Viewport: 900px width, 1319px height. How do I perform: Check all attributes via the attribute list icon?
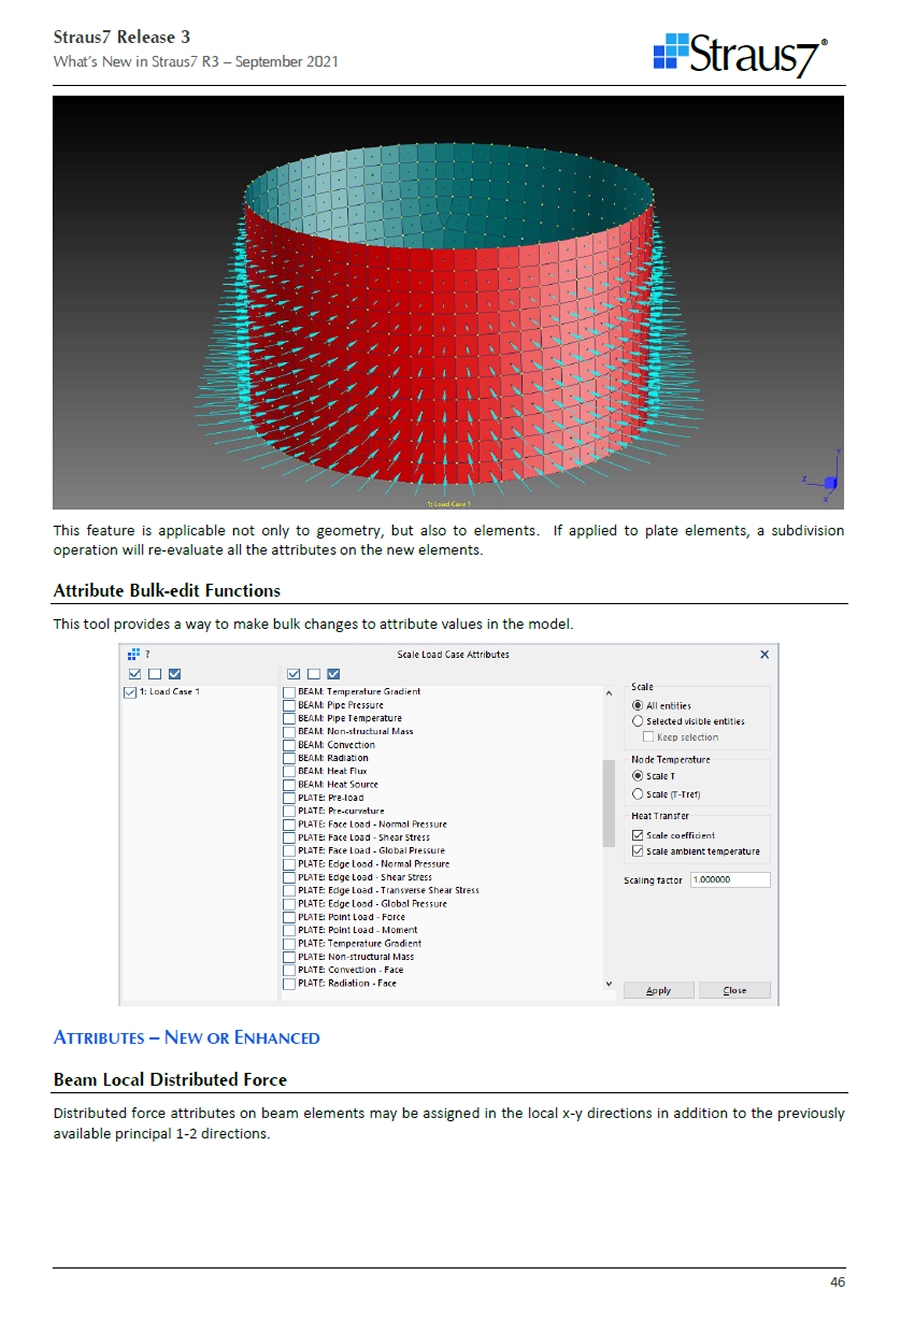tap(293, 674)
